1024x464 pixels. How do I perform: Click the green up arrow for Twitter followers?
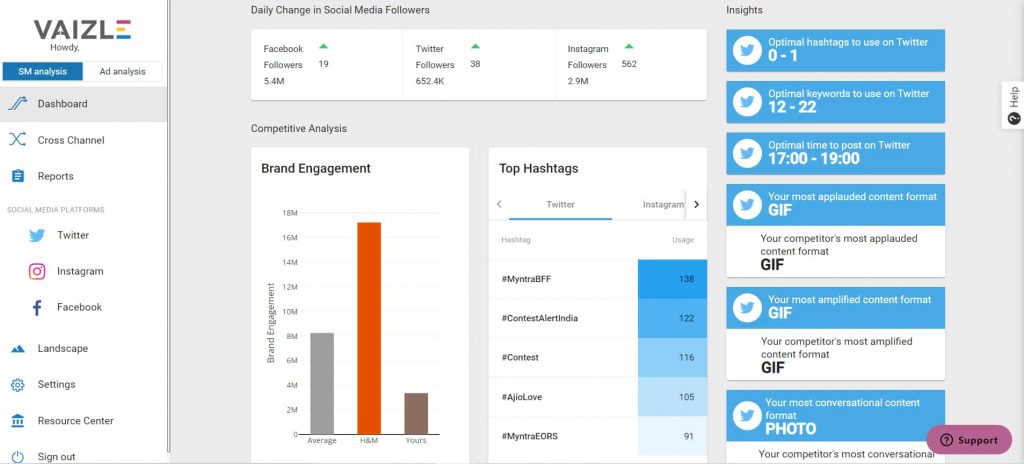tap(475, 46)
